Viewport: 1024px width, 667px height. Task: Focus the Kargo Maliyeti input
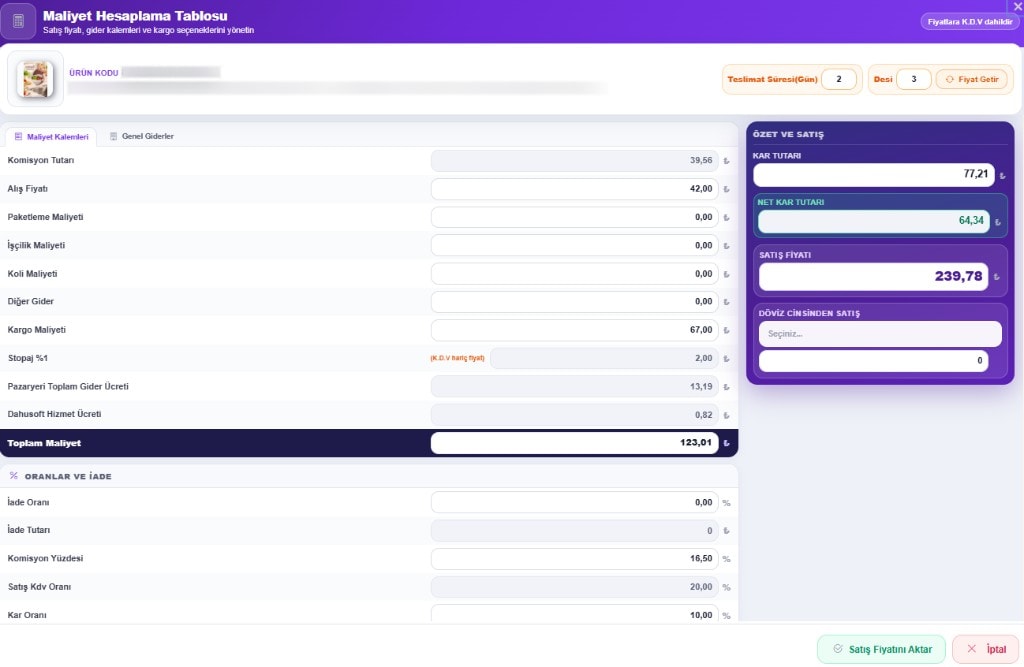click(575, 330)
